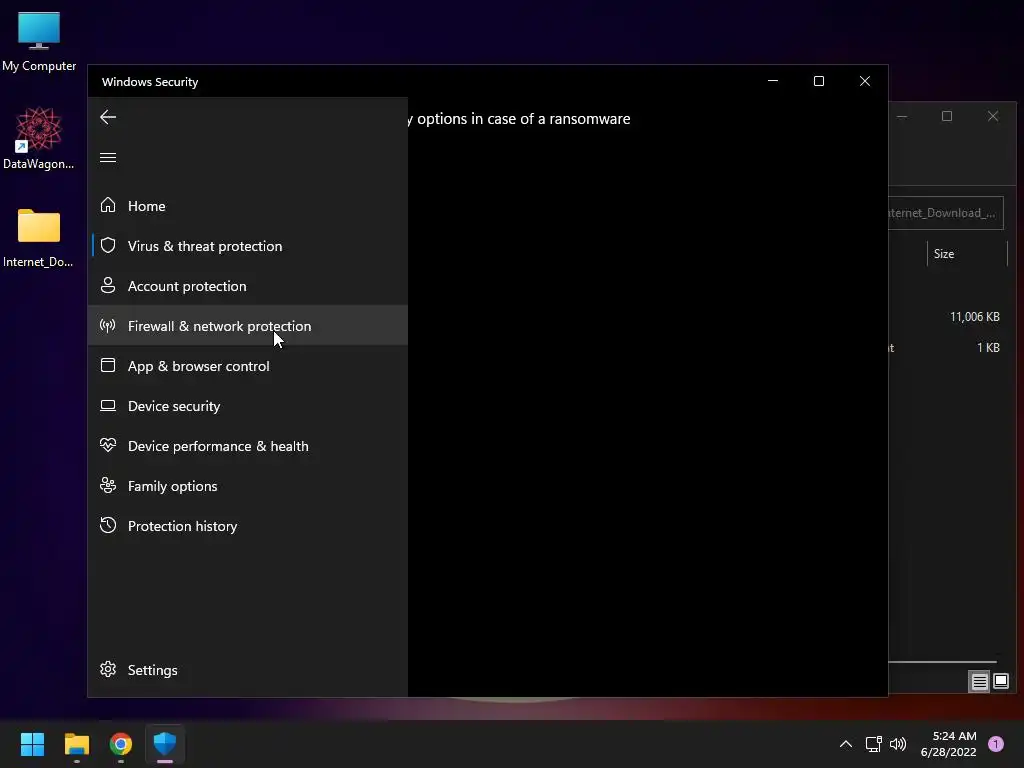Open Home page in sidebar
Image resolution: width=1024 pixels, height=768 pixels.
(x=248, y=206)
